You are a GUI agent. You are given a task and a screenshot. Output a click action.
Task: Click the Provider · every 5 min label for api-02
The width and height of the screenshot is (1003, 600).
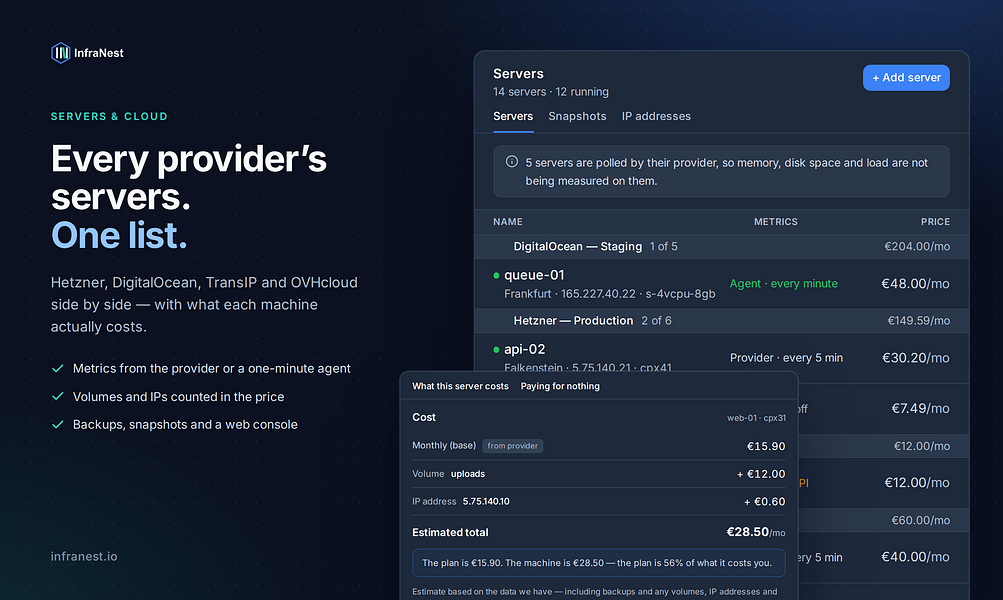pos(786,358)
